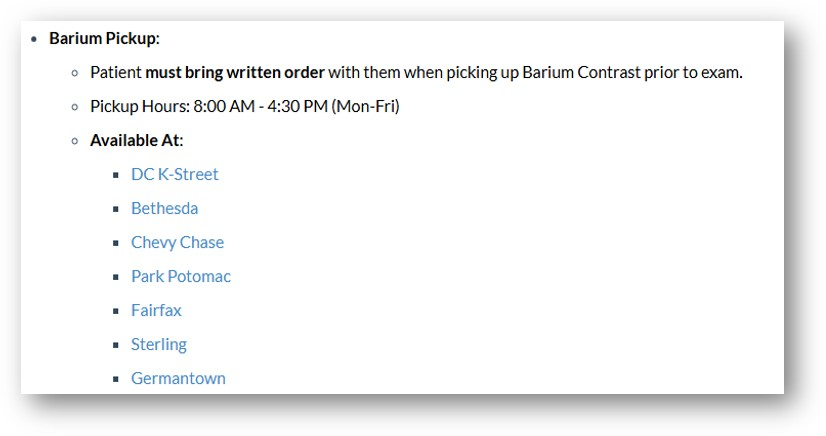Open the Sterling location link
The height and width of the screenshot is (436, 826).
(159, 344)
